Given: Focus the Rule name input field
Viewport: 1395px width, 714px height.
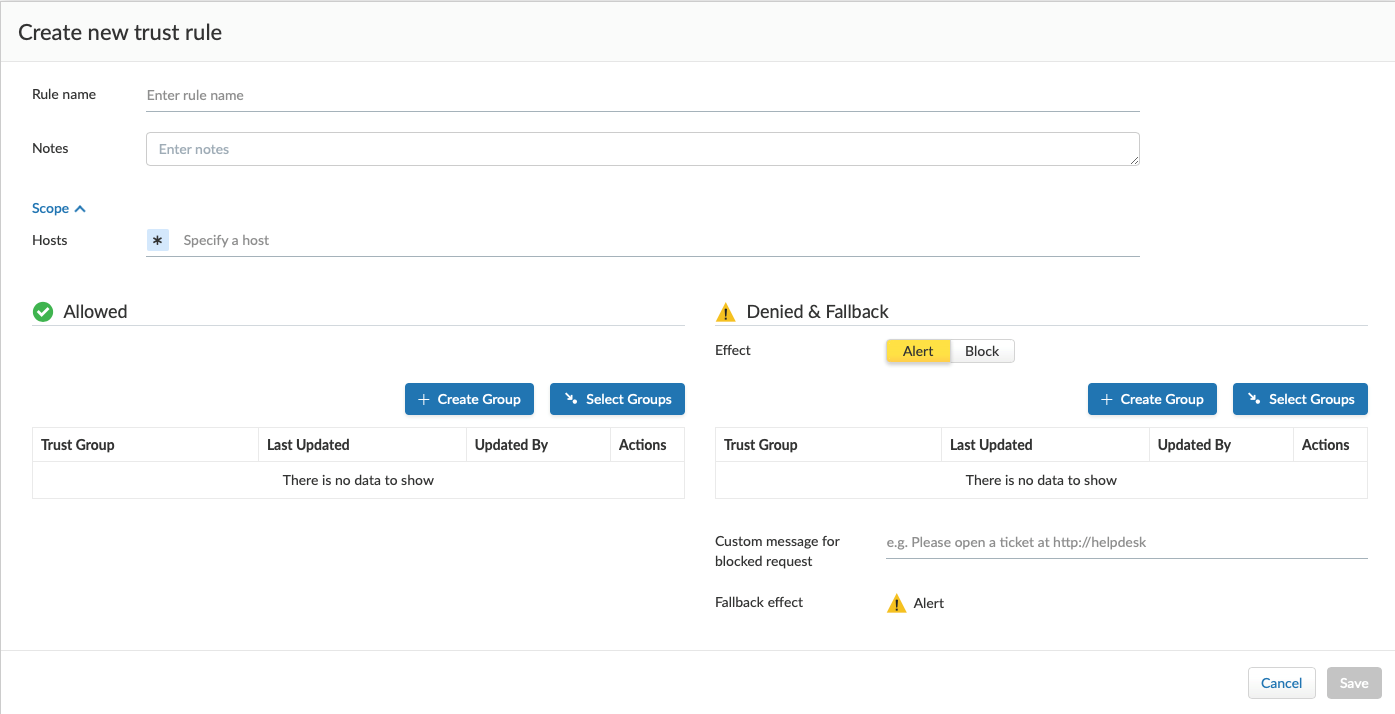Looking at the screenshot, I should click(642, 96).
